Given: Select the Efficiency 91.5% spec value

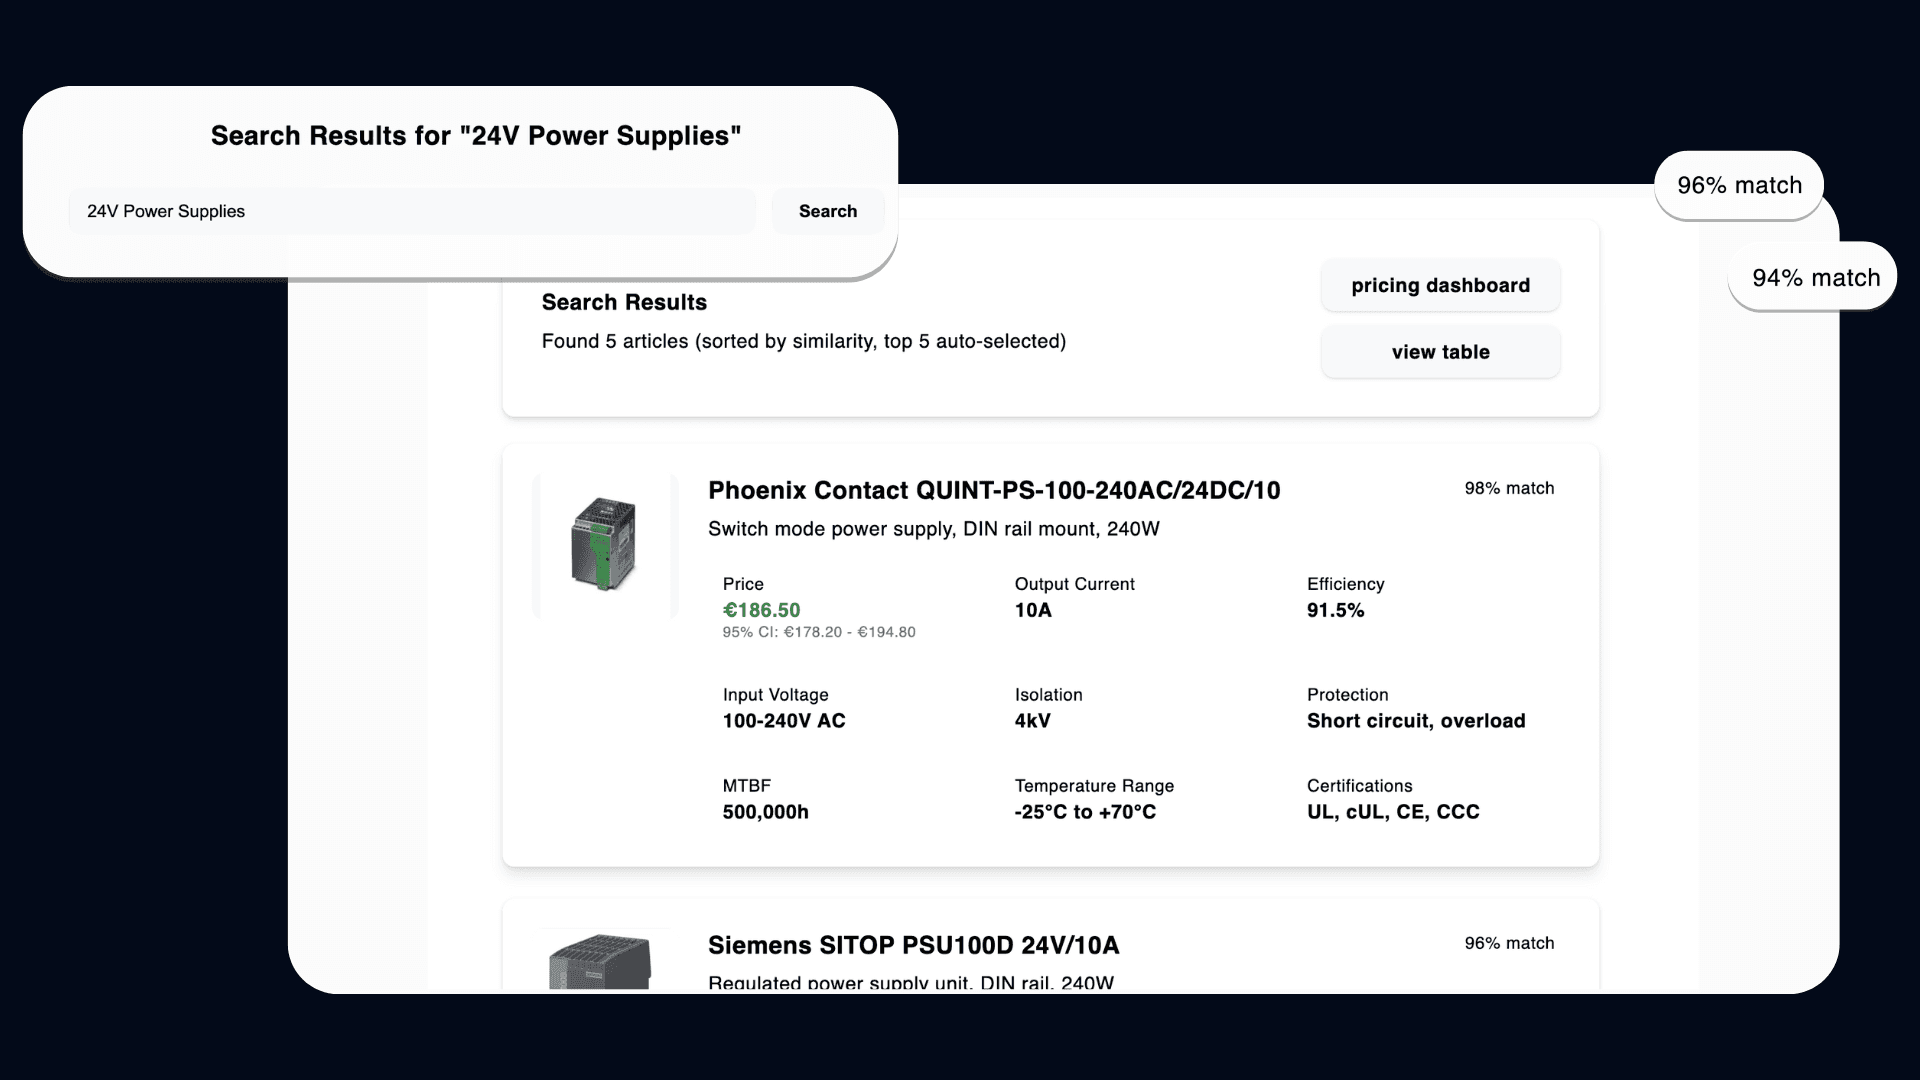Looking at the screenshot, I should (x=1335, y=610).
